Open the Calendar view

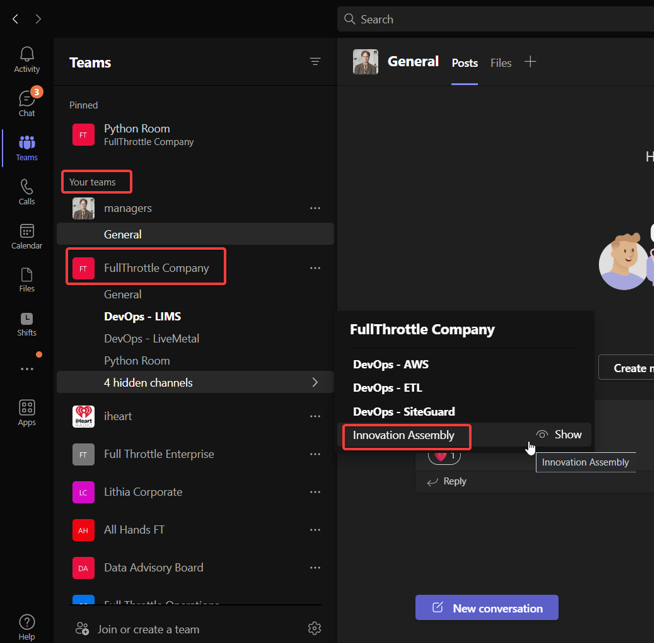(x=27, y=236)
